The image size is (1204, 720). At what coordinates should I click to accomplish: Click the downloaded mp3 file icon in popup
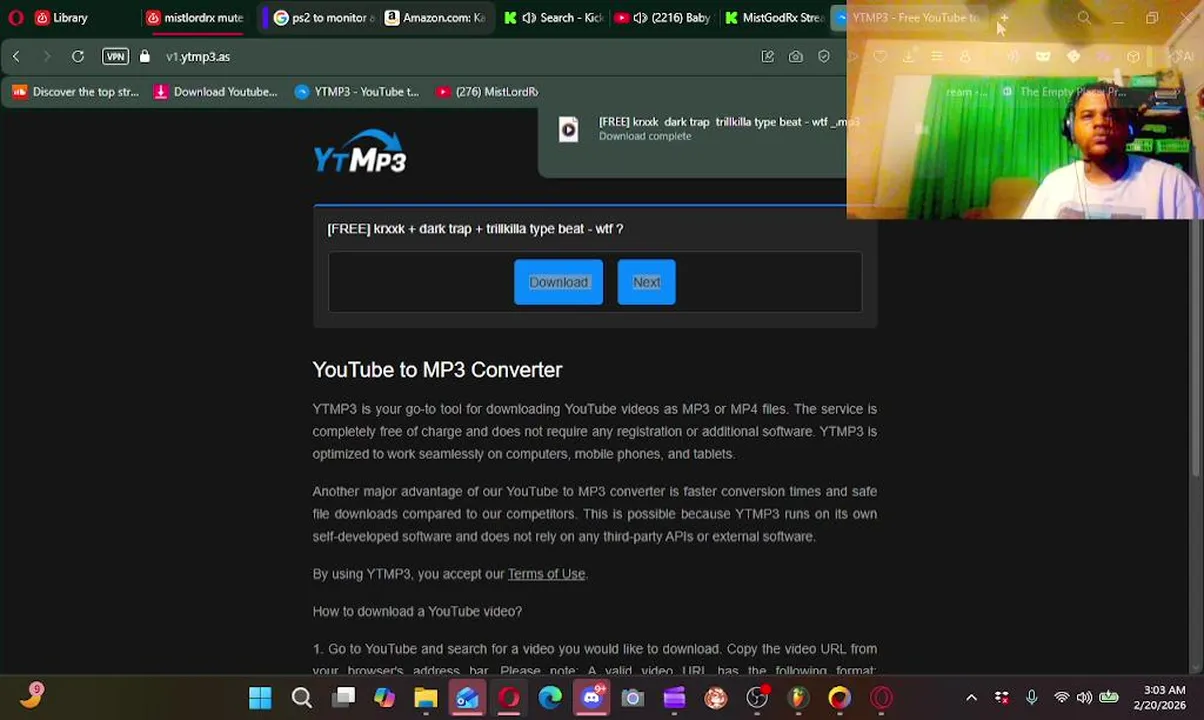point(568,129)
